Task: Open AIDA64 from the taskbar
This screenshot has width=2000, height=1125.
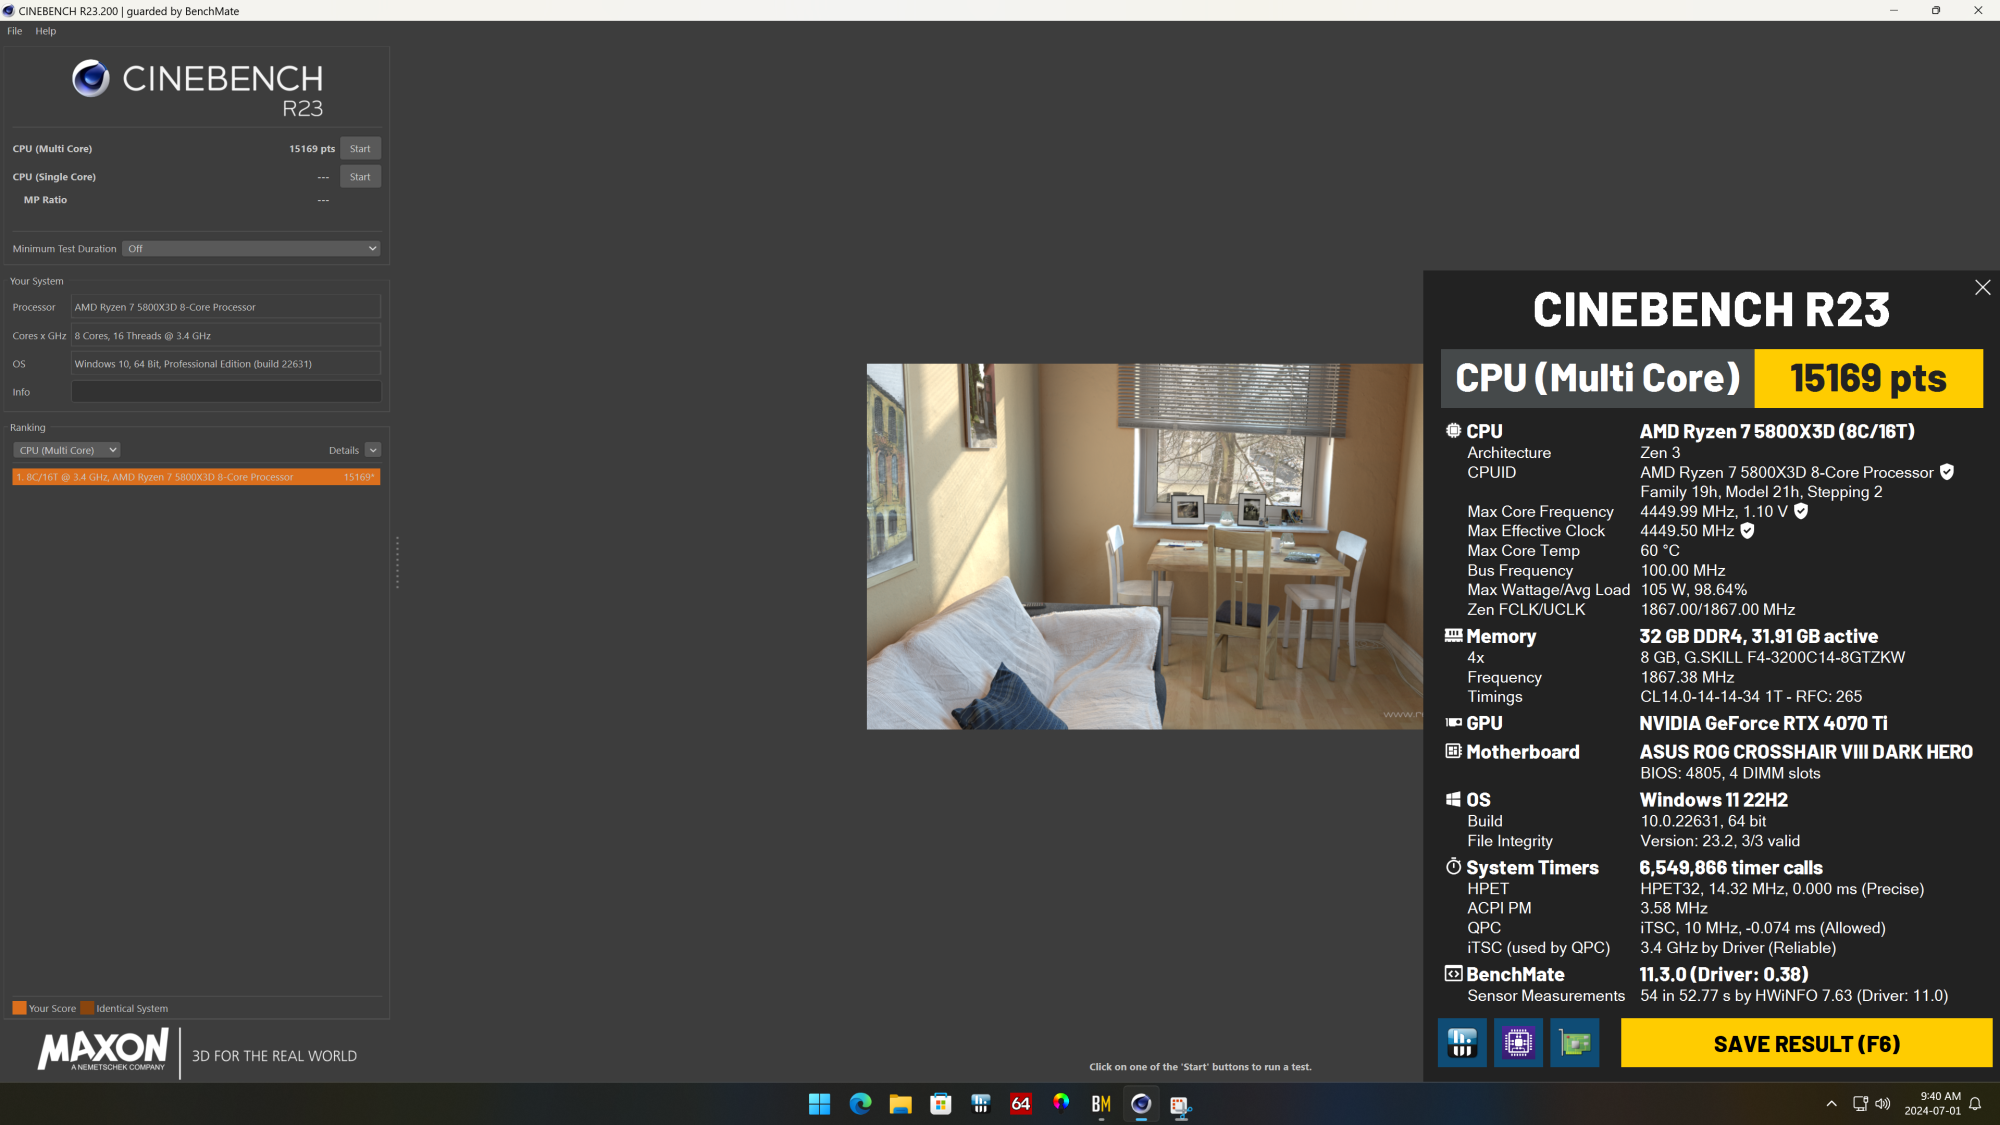Action: (x=1020, y=1103)
